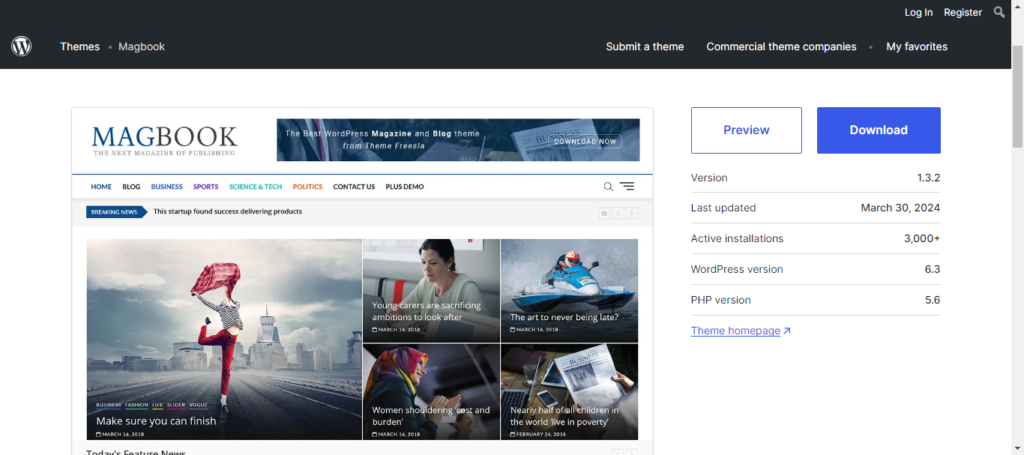Click CONTACT US in preview menu
Viewport: 1024px width, 455px height.
point(354,187)
